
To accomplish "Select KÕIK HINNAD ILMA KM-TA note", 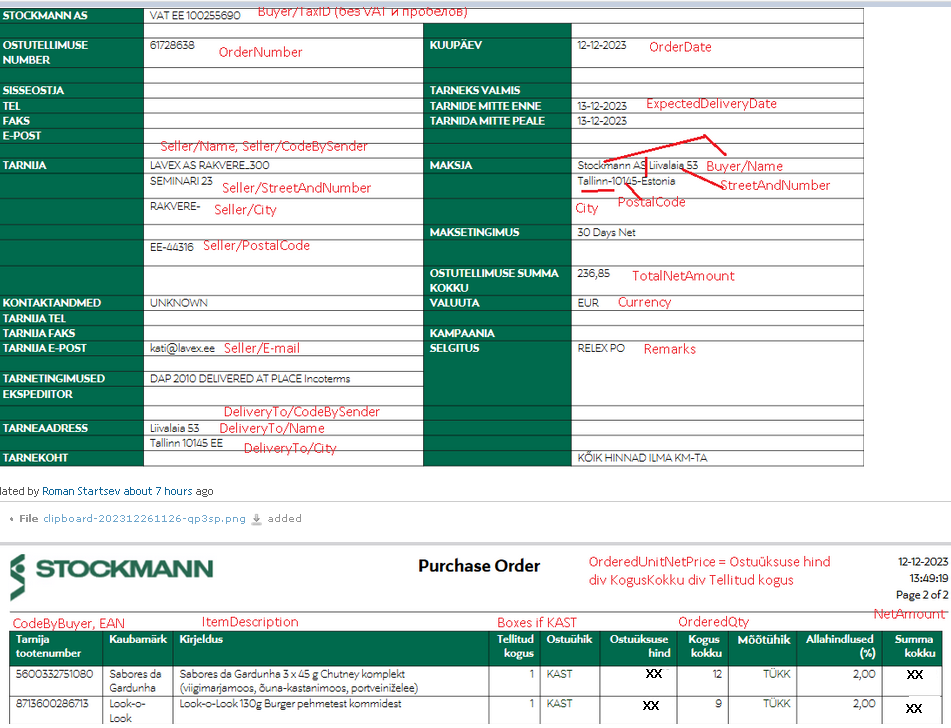I will tap(642, 458).
